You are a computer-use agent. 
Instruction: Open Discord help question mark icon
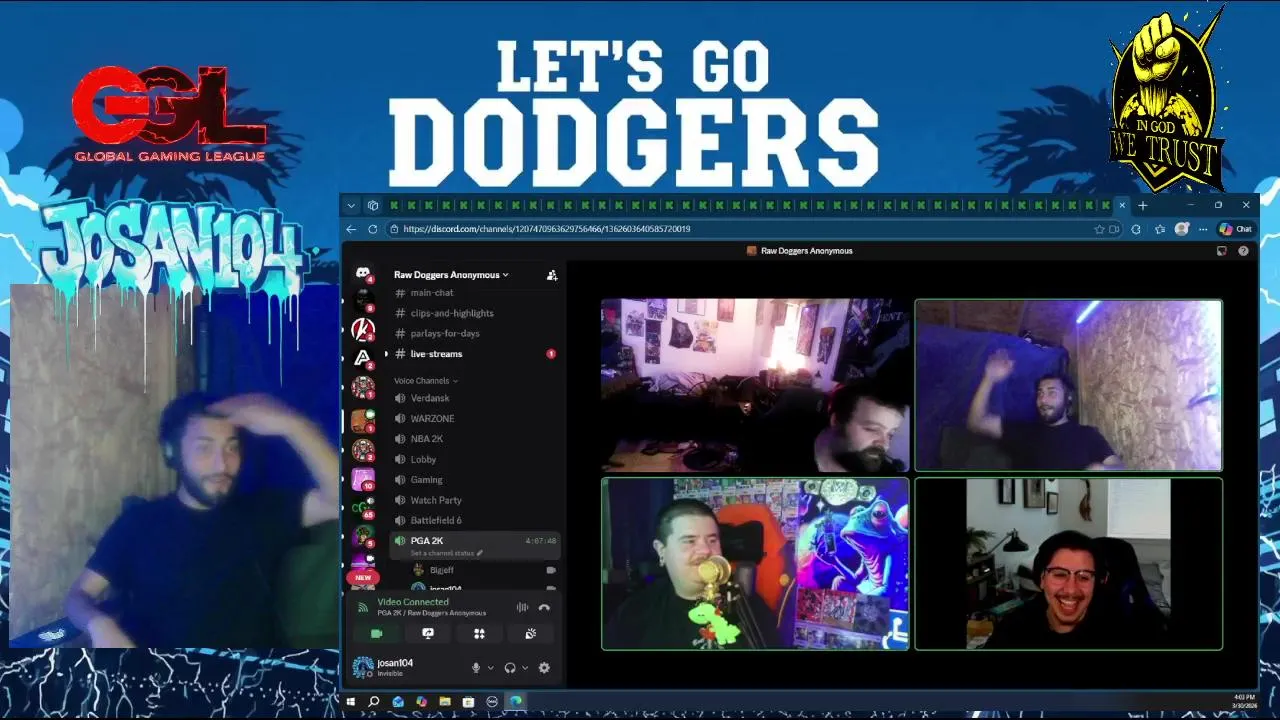(1243, 251)
